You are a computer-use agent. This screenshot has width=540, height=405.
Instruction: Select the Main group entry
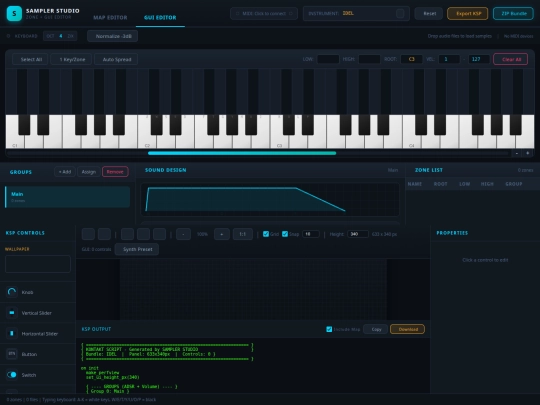[x=68, y=197]
